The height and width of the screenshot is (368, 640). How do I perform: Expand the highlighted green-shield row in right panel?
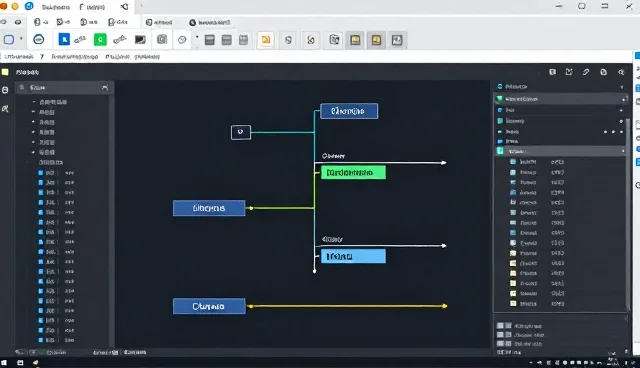click(624, 99)
